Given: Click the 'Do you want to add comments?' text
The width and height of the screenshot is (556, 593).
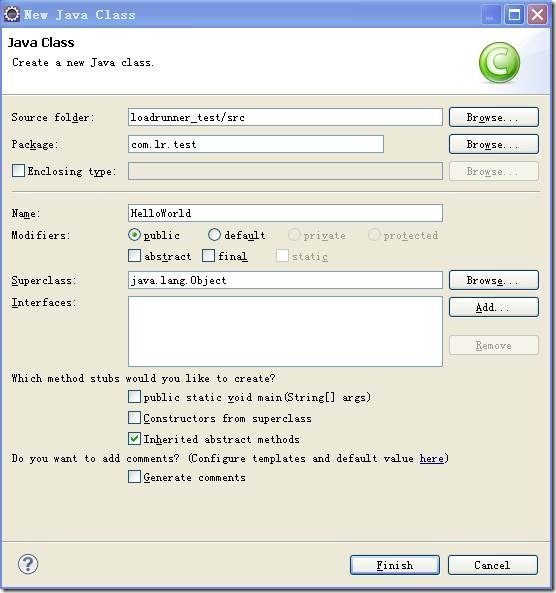Looking at the screenshot, I should pyautogui.click(x=95, y=458).
